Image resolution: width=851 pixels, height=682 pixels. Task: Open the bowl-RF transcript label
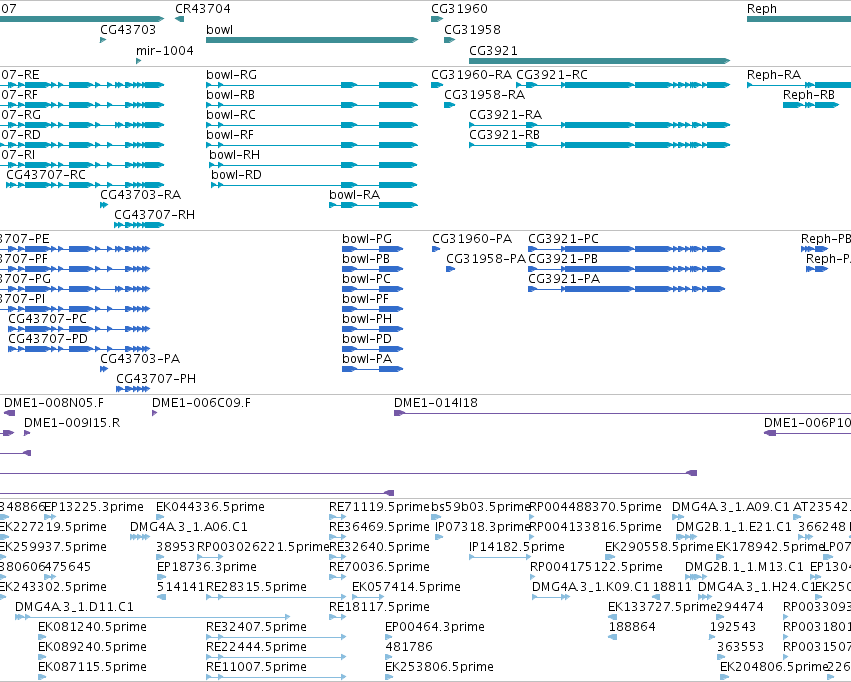tap(230, 135)
